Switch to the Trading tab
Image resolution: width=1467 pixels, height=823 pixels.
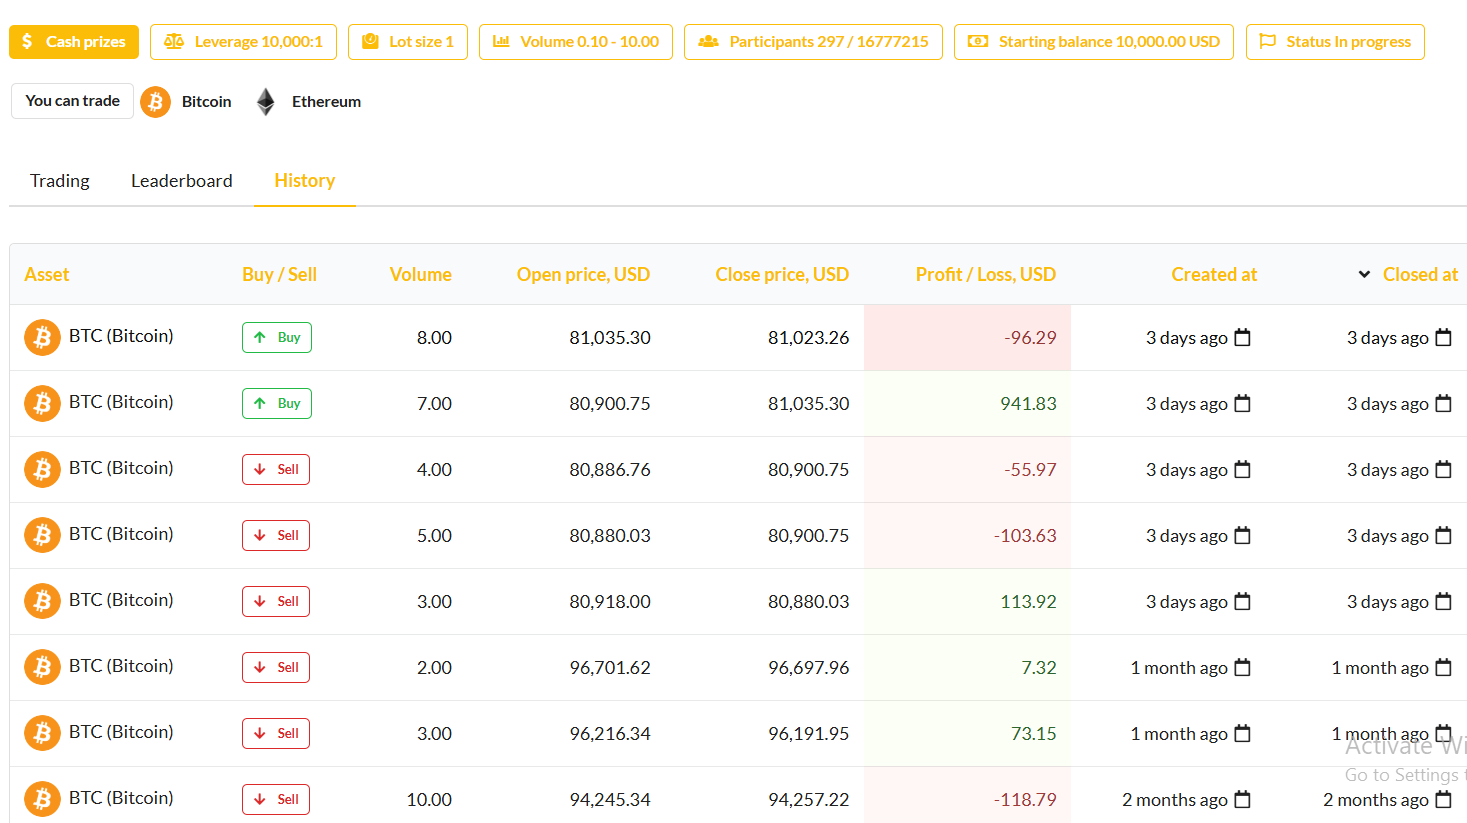pos(60,181)
